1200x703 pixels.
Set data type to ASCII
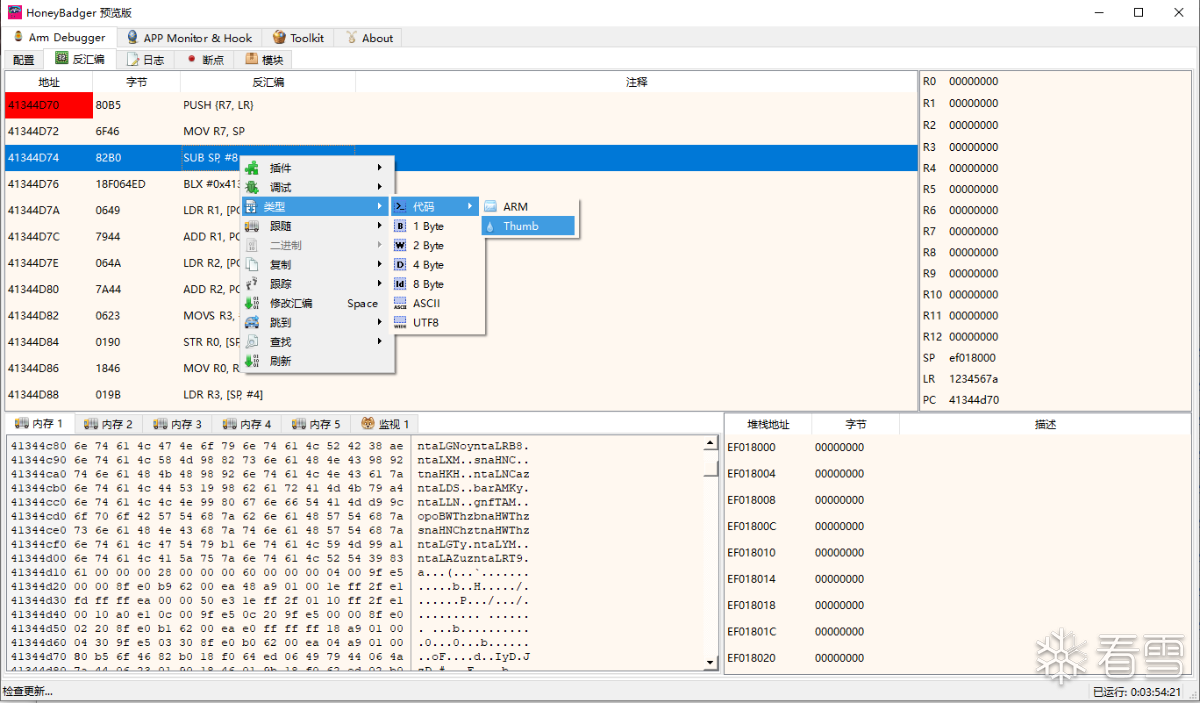(x=437, y=303)
